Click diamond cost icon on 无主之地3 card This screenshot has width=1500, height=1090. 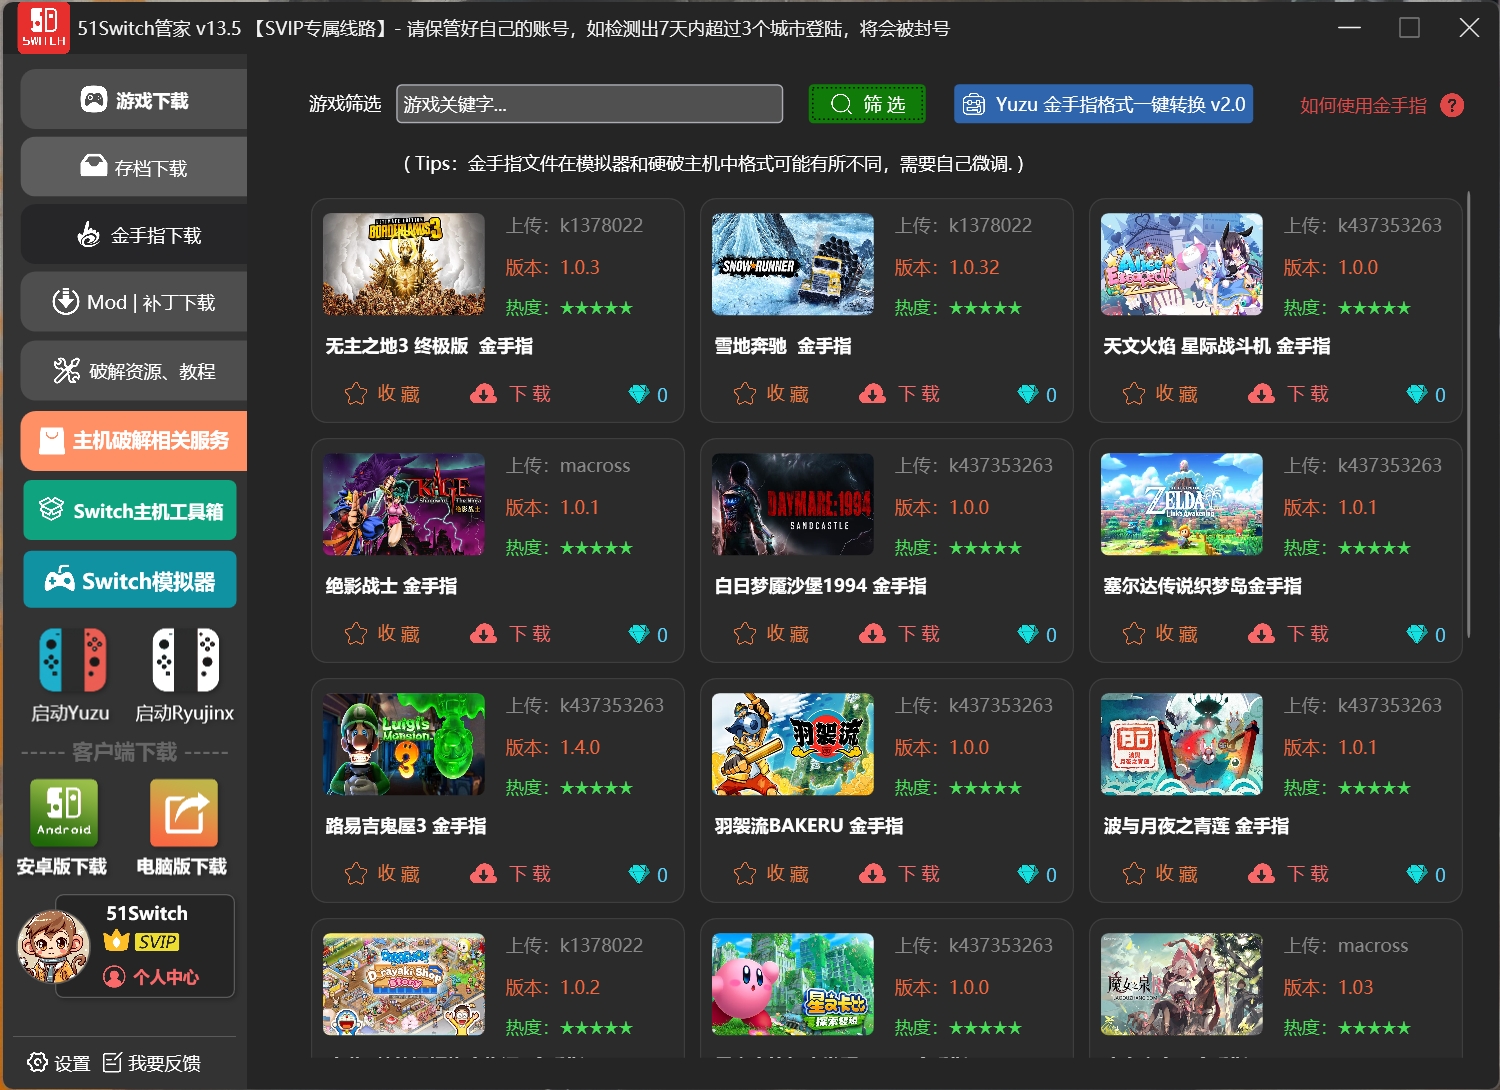pos(639,394)
